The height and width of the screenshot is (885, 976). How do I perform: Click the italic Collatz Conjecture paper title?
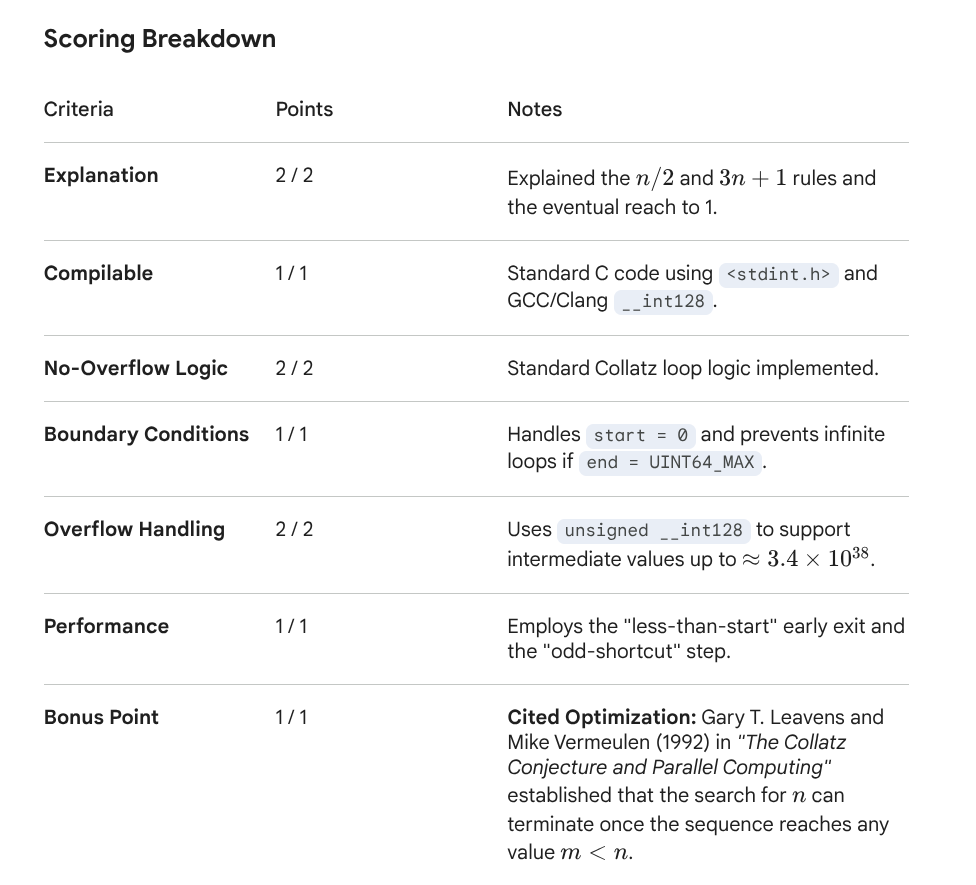(676, 755)
